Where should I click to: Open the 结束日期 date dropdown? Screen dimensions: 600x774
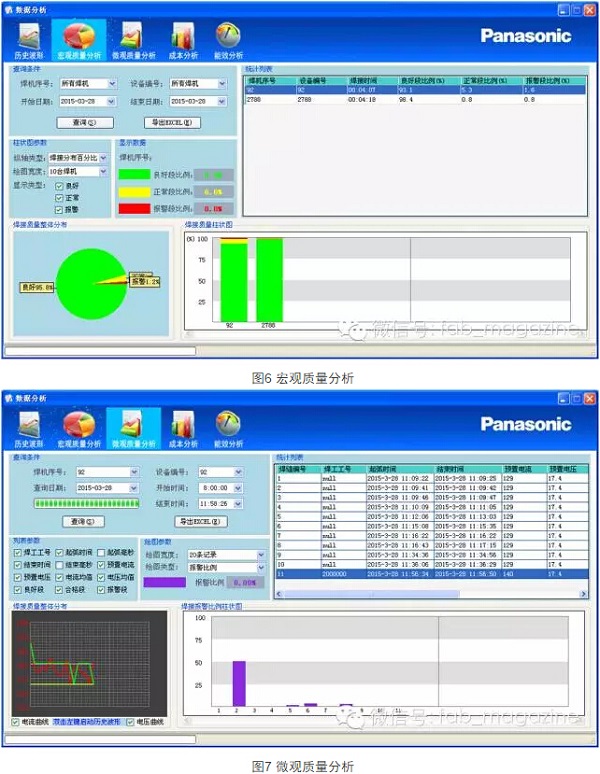(x=236, y=101)
